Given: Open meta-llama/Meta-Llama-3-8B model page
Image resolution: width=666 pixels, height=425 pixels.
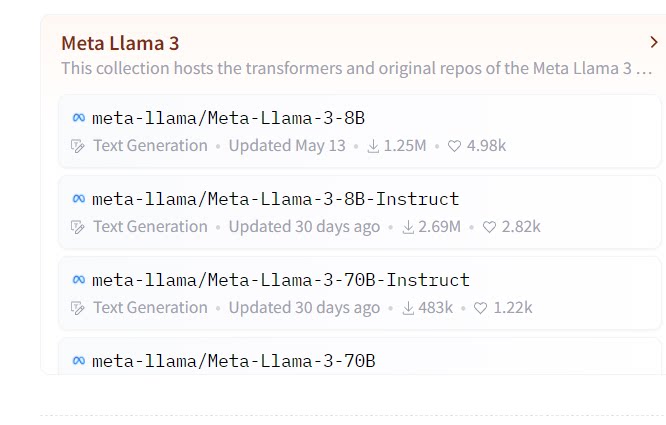Looking at the screenshot, I should [228, 117].
